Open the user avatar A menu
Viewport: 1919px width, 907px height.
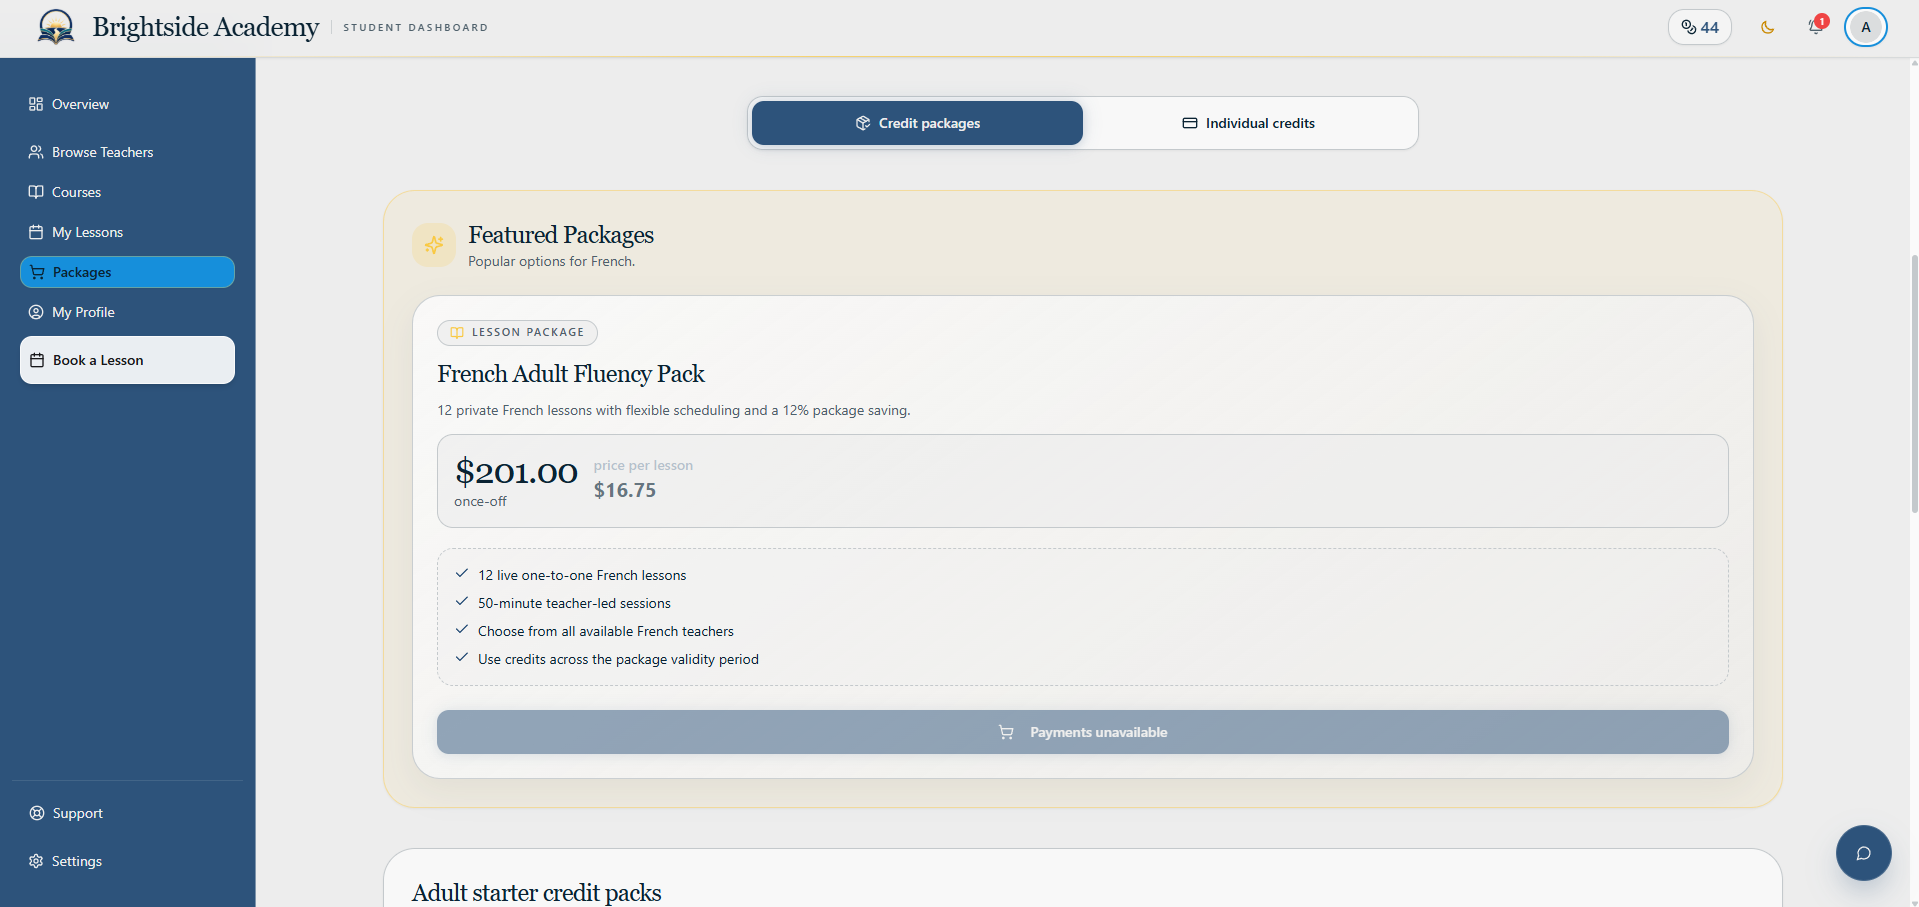click(x=1865, y=27)
